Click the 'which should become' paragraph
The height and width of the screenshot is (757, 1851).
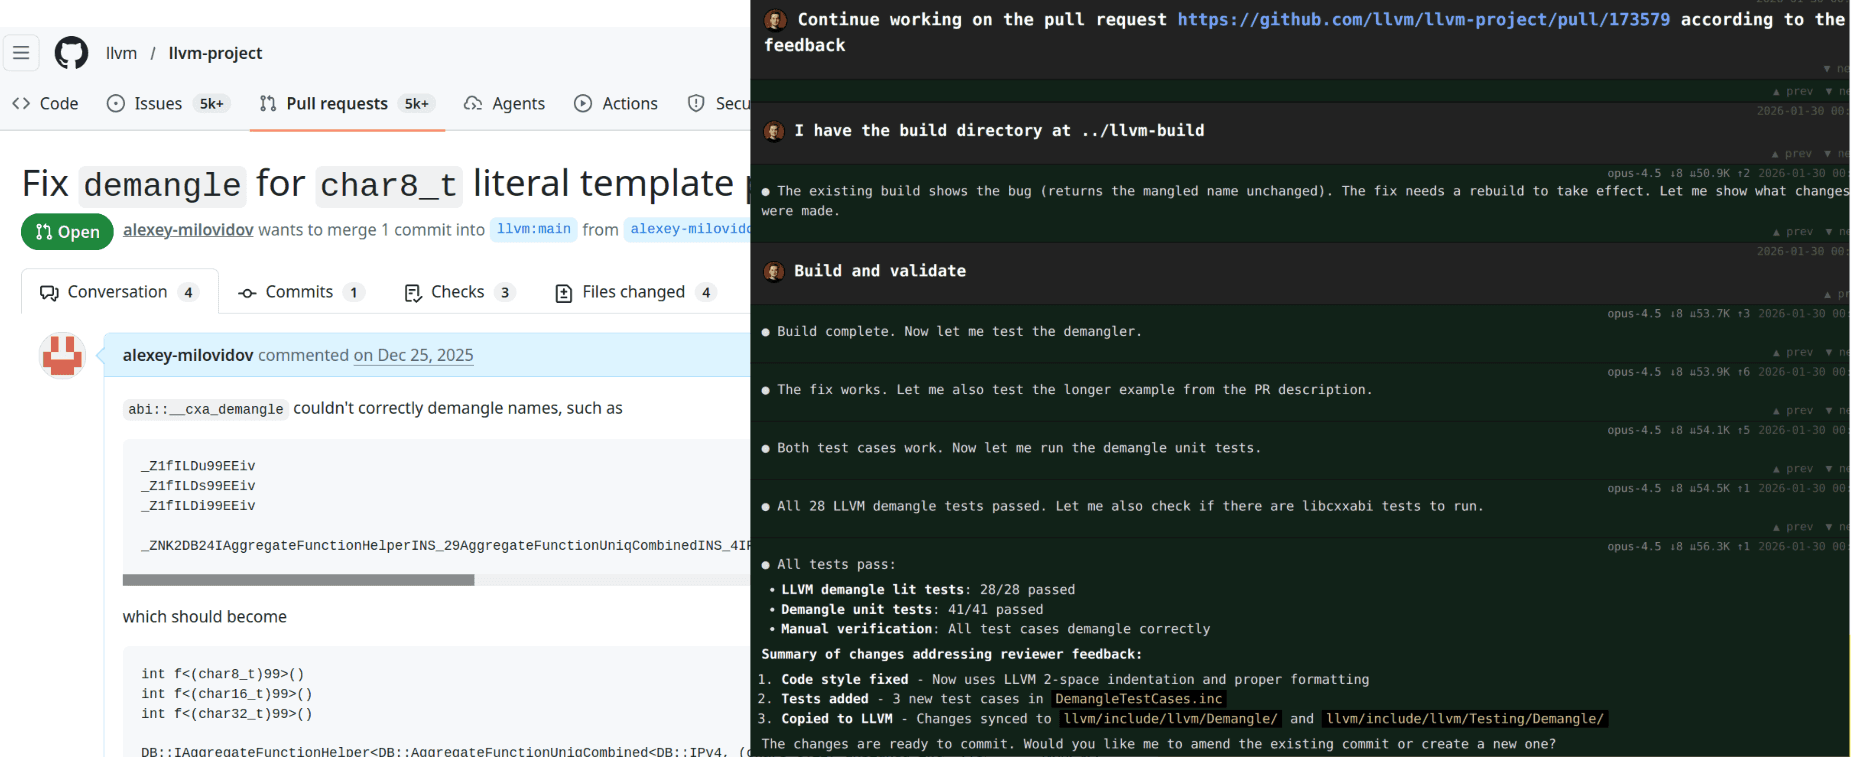click(x=205, y=617)
